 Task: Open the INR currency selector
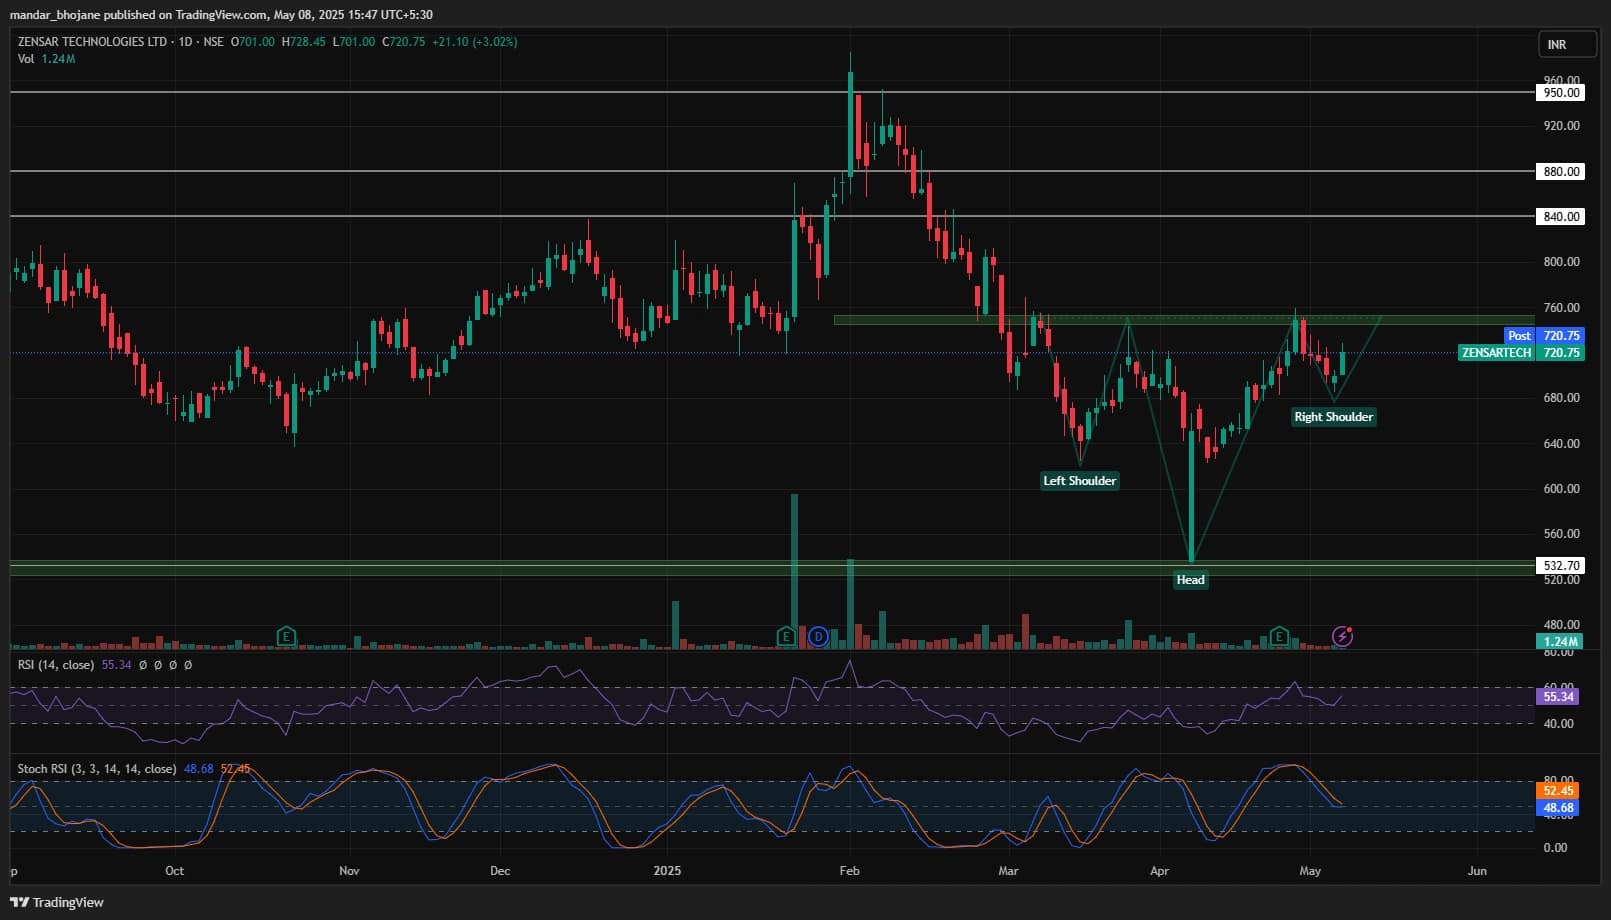[x=1557, y=45]
